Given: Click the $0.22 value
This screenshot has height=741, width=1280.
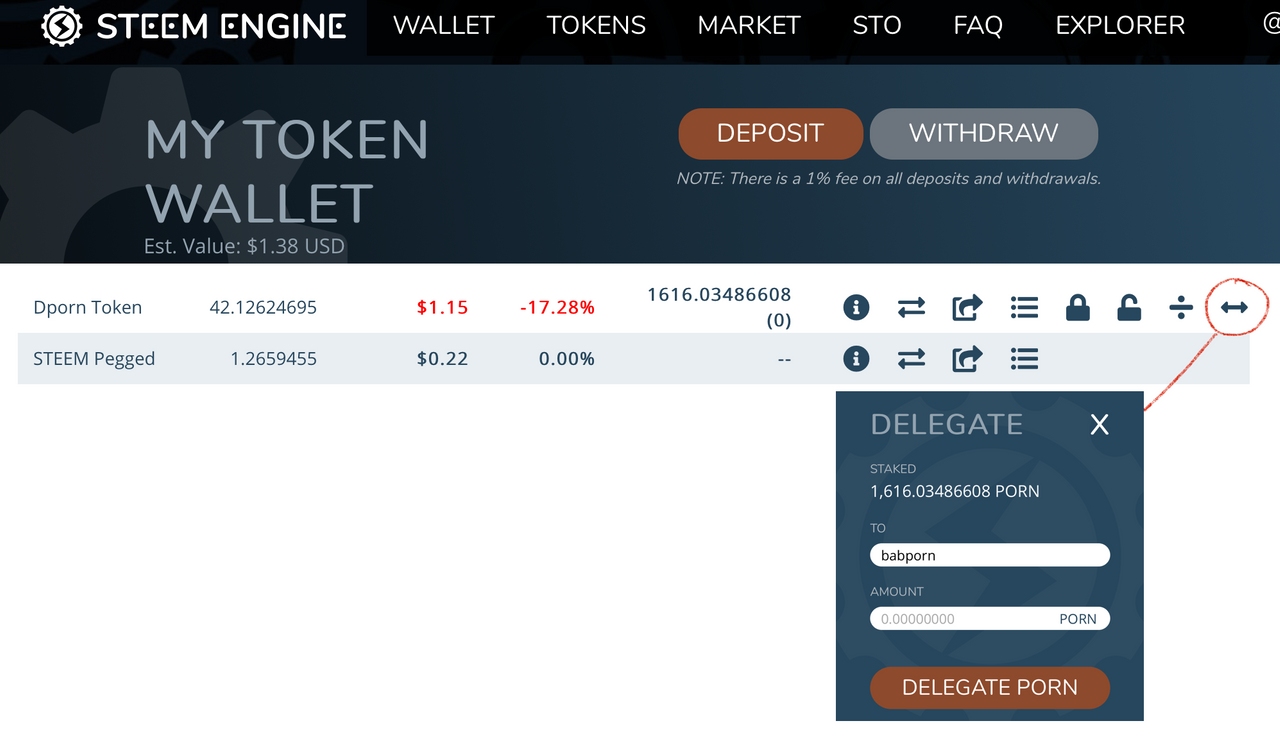Looking at the screenshot, I should tap(442, 359).
